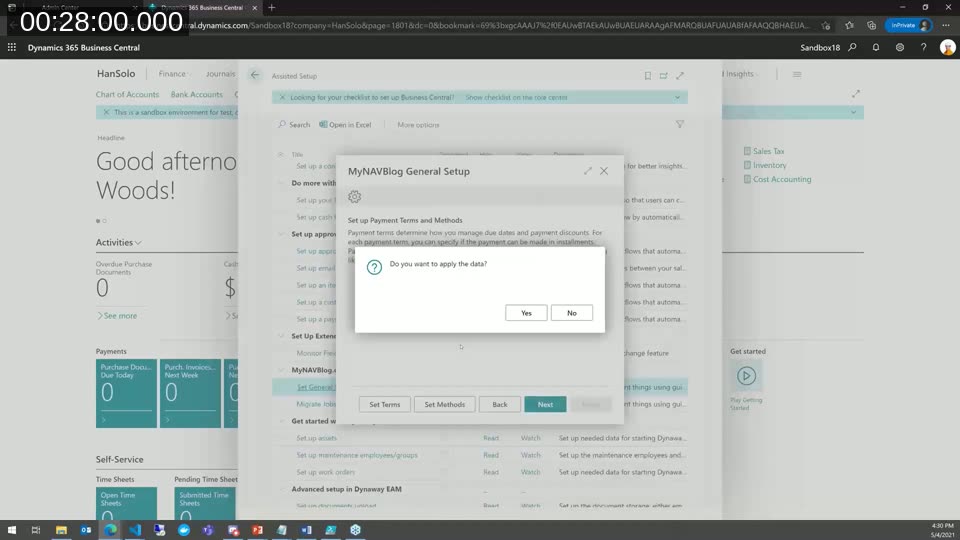Click the Set Methods button

[444, 404]
